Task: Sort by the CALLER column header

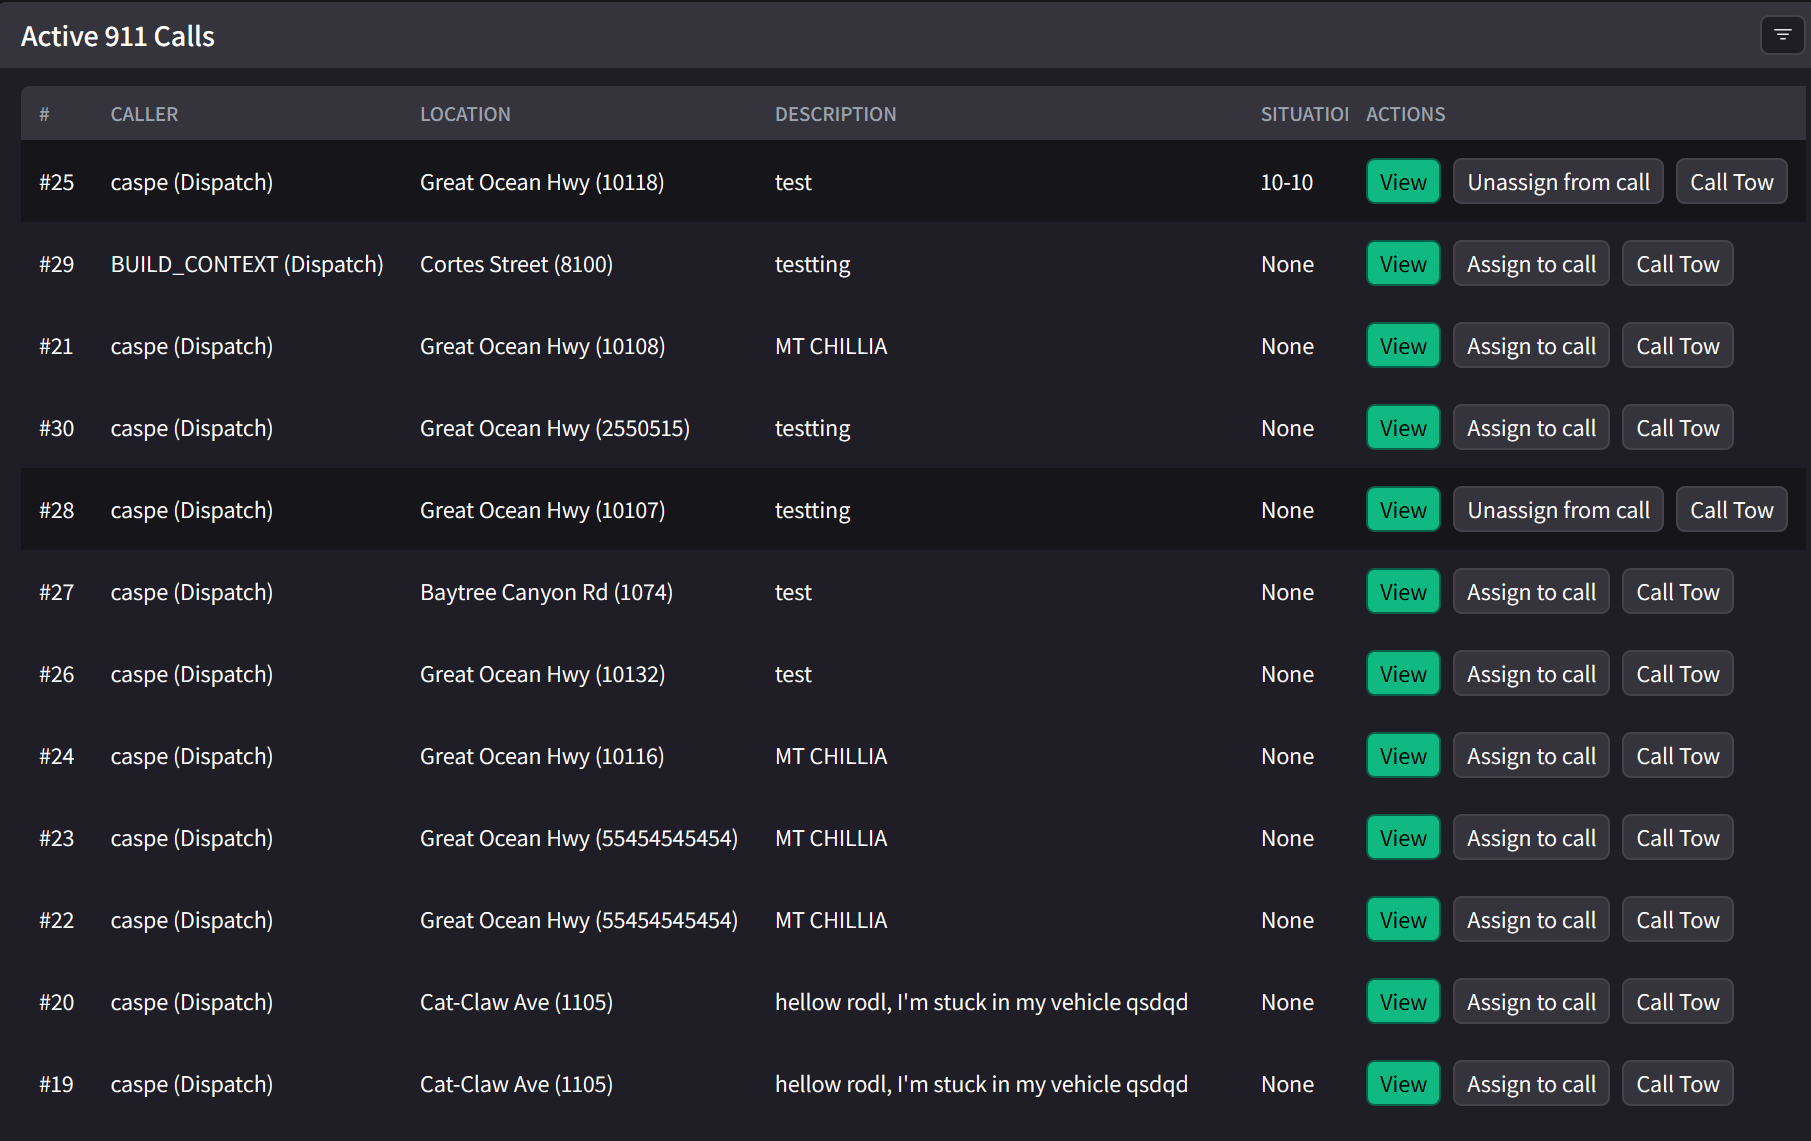Action: click(144, 113)
